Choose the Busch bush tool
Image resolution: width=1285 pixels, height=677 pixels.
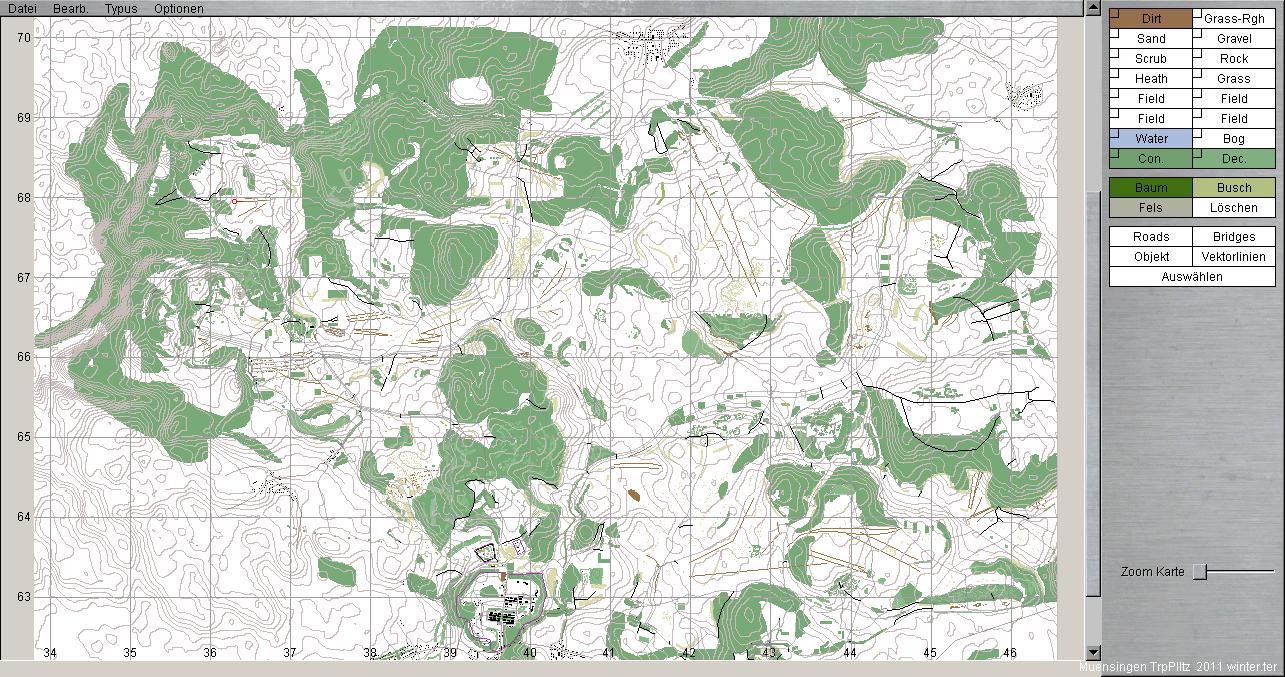click(x=1234, y=188)
